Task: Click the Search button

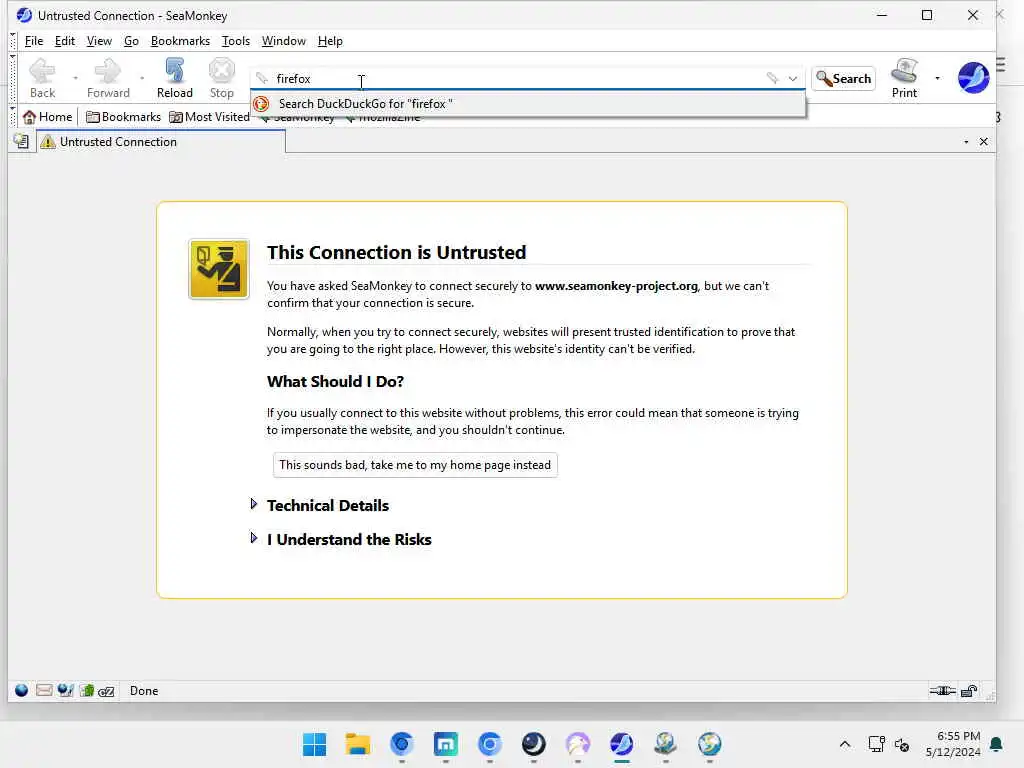Action: point(844,78)
